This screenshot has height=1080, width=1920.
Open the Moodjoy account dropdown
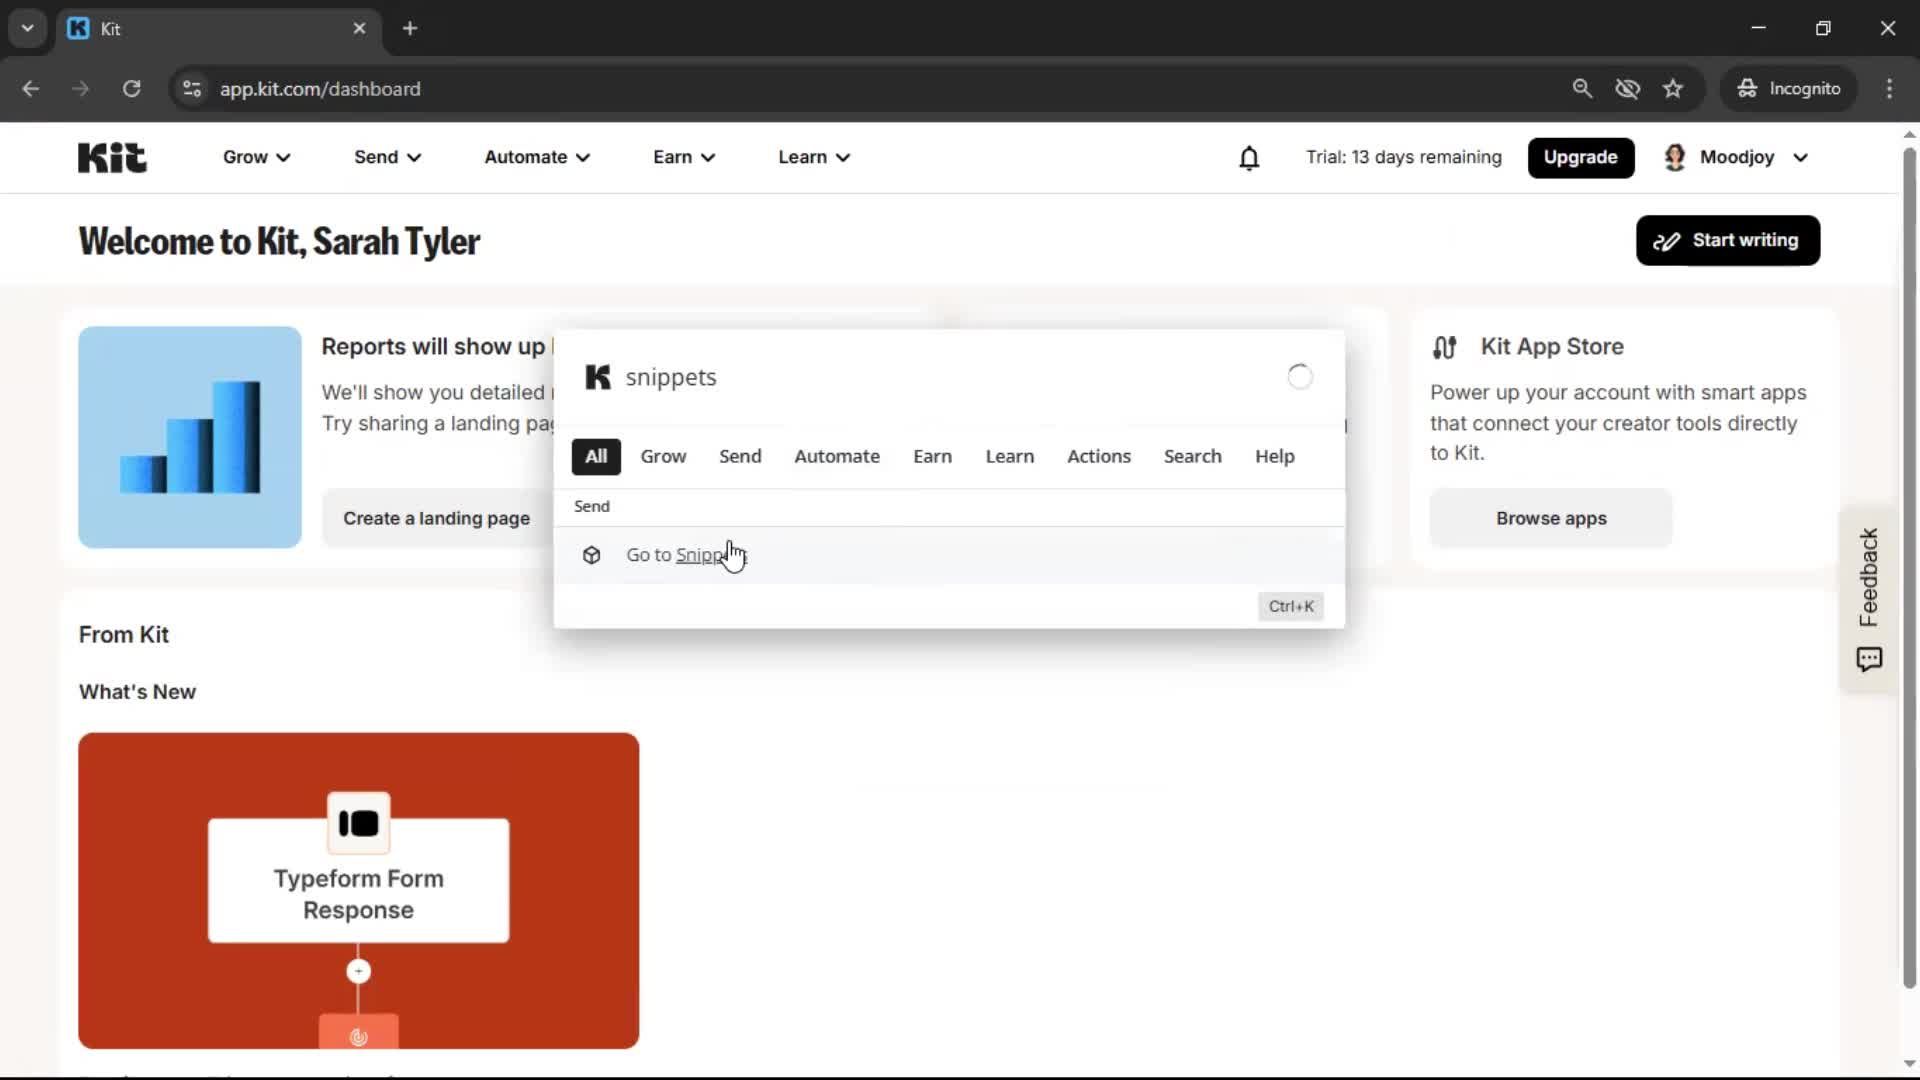click(1736, 157)
